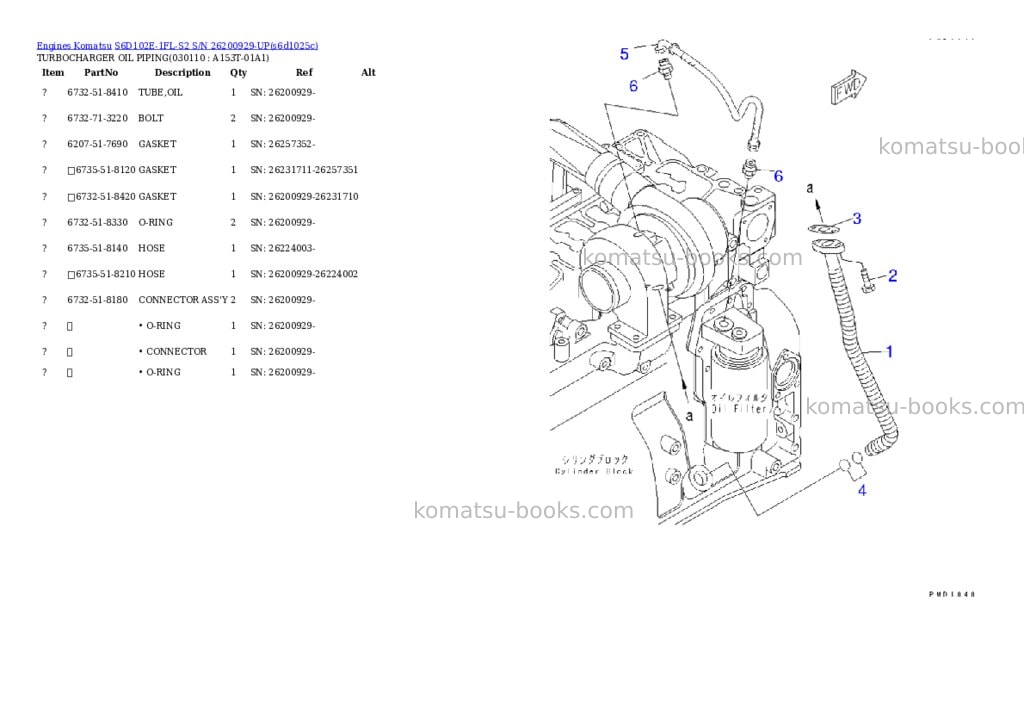Click the TUBE,OIL description

[161, 93]
